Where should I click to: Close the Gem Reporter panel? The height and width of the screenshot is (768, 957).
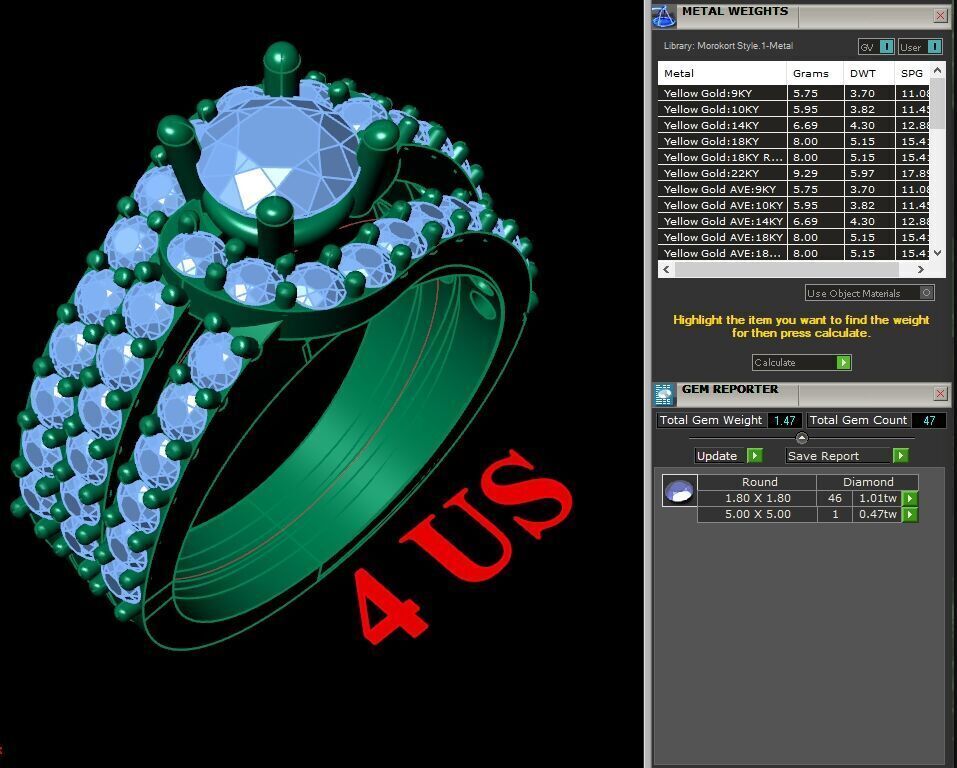click(940, 394)
